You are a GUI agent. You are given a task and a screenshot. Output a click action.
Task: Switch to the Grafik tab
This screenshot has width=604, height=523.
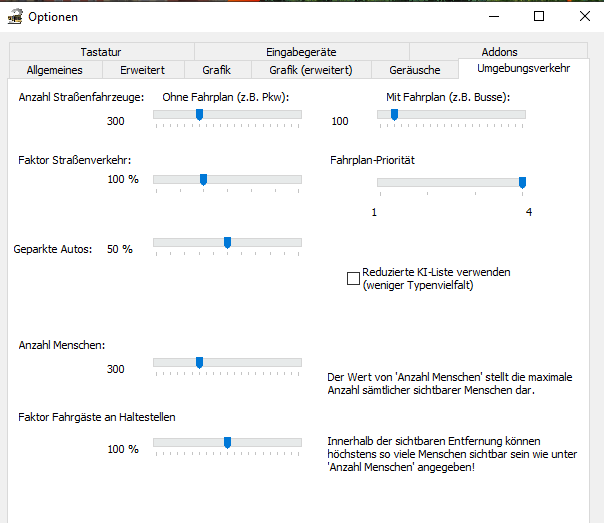[x=216, y=70]
